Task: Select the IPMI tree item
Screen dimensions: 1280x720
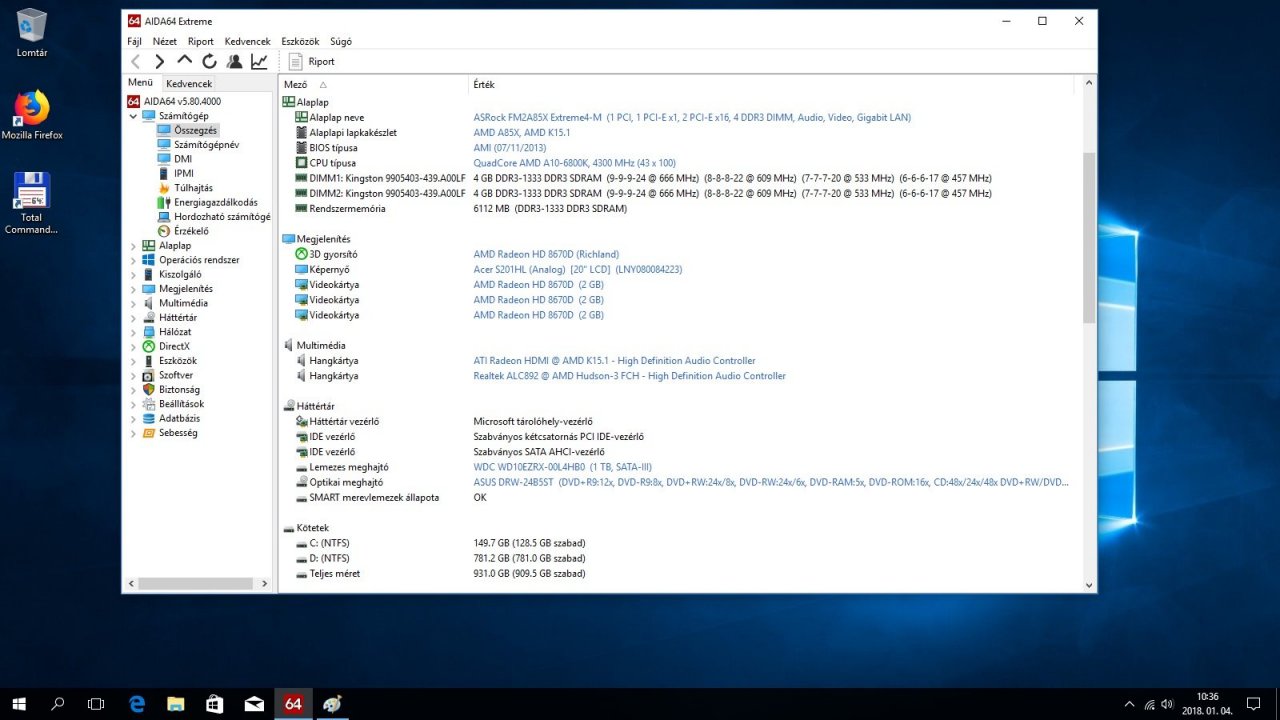Action: pyautogui.click(x=184, y=173)
